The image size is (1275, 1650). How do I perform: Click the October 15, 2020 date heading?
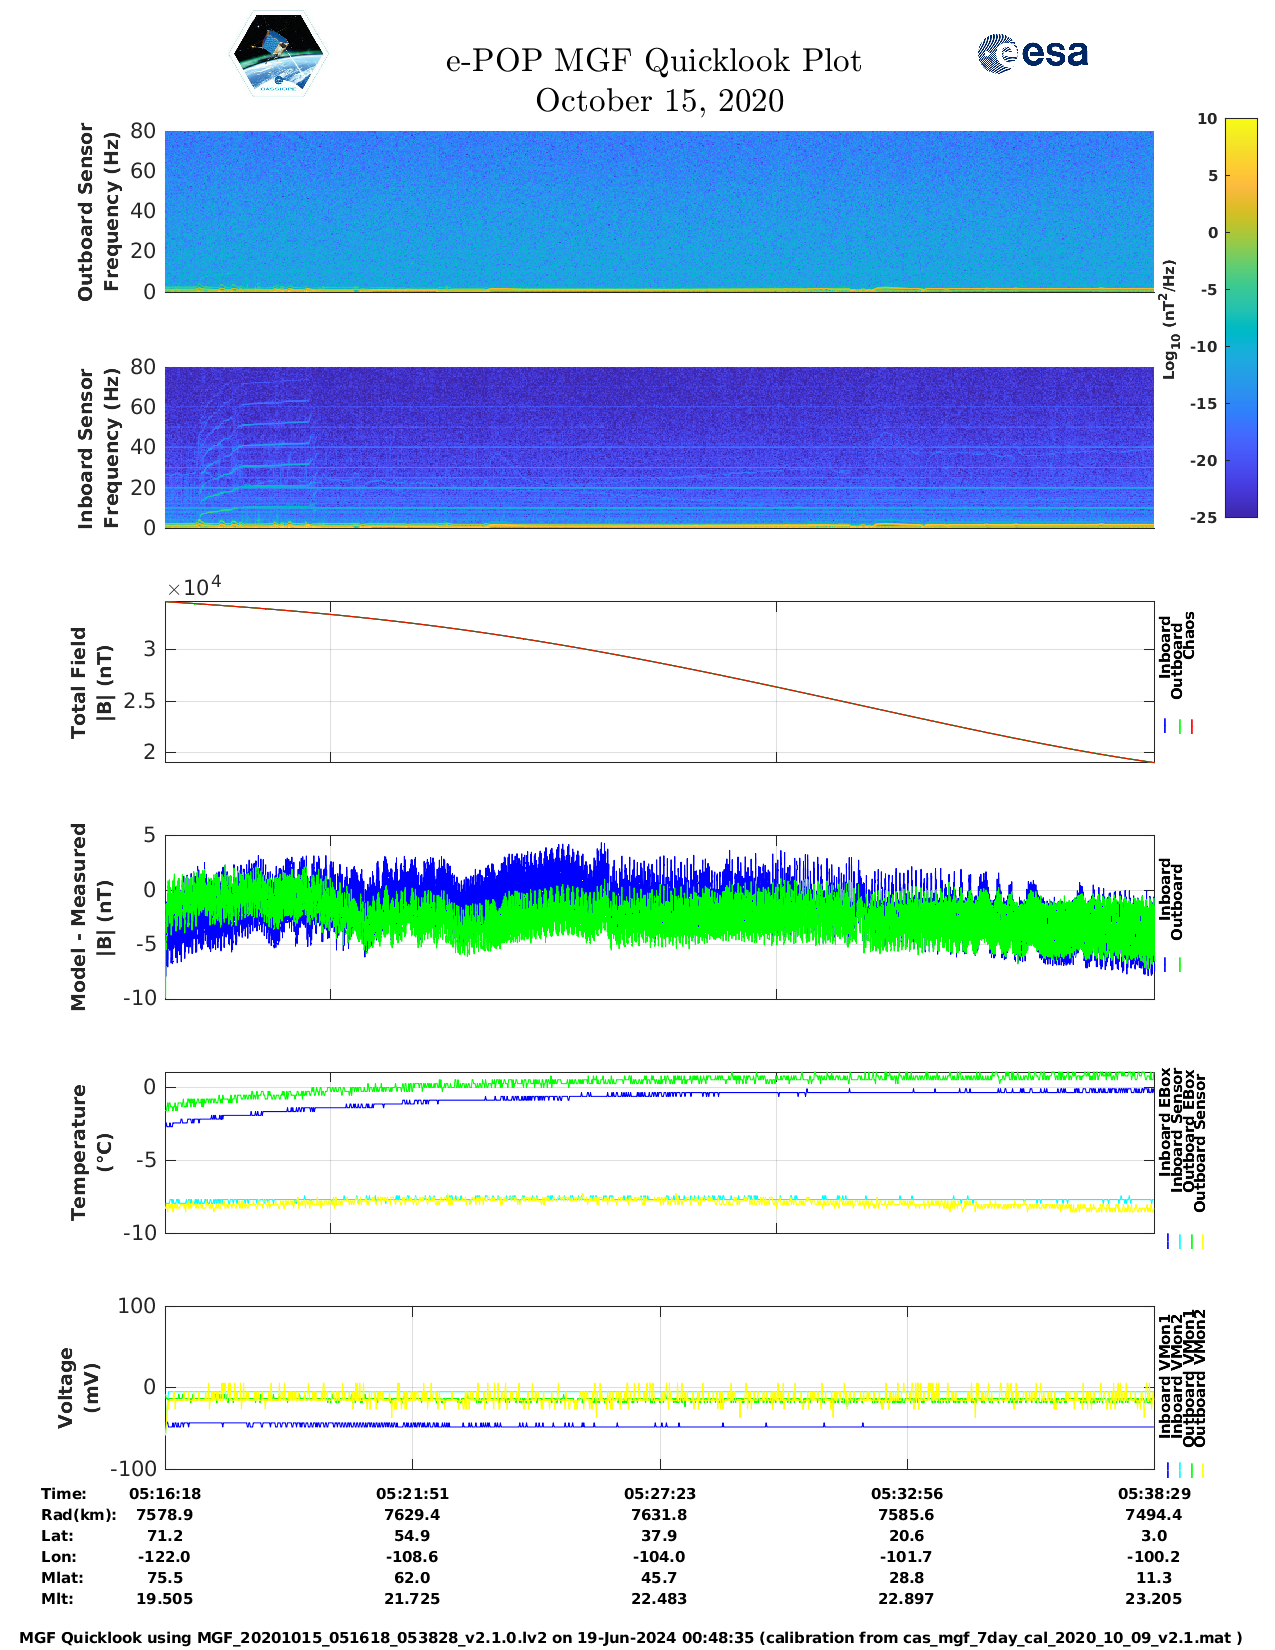click(659, 101)
